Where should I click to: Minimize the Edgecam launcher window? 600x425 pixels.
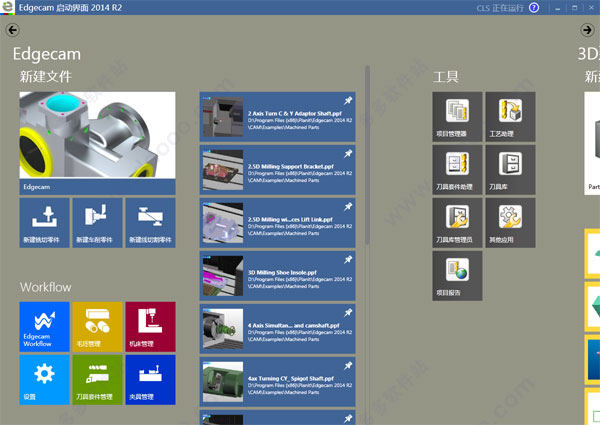click(x=558, y=8)
